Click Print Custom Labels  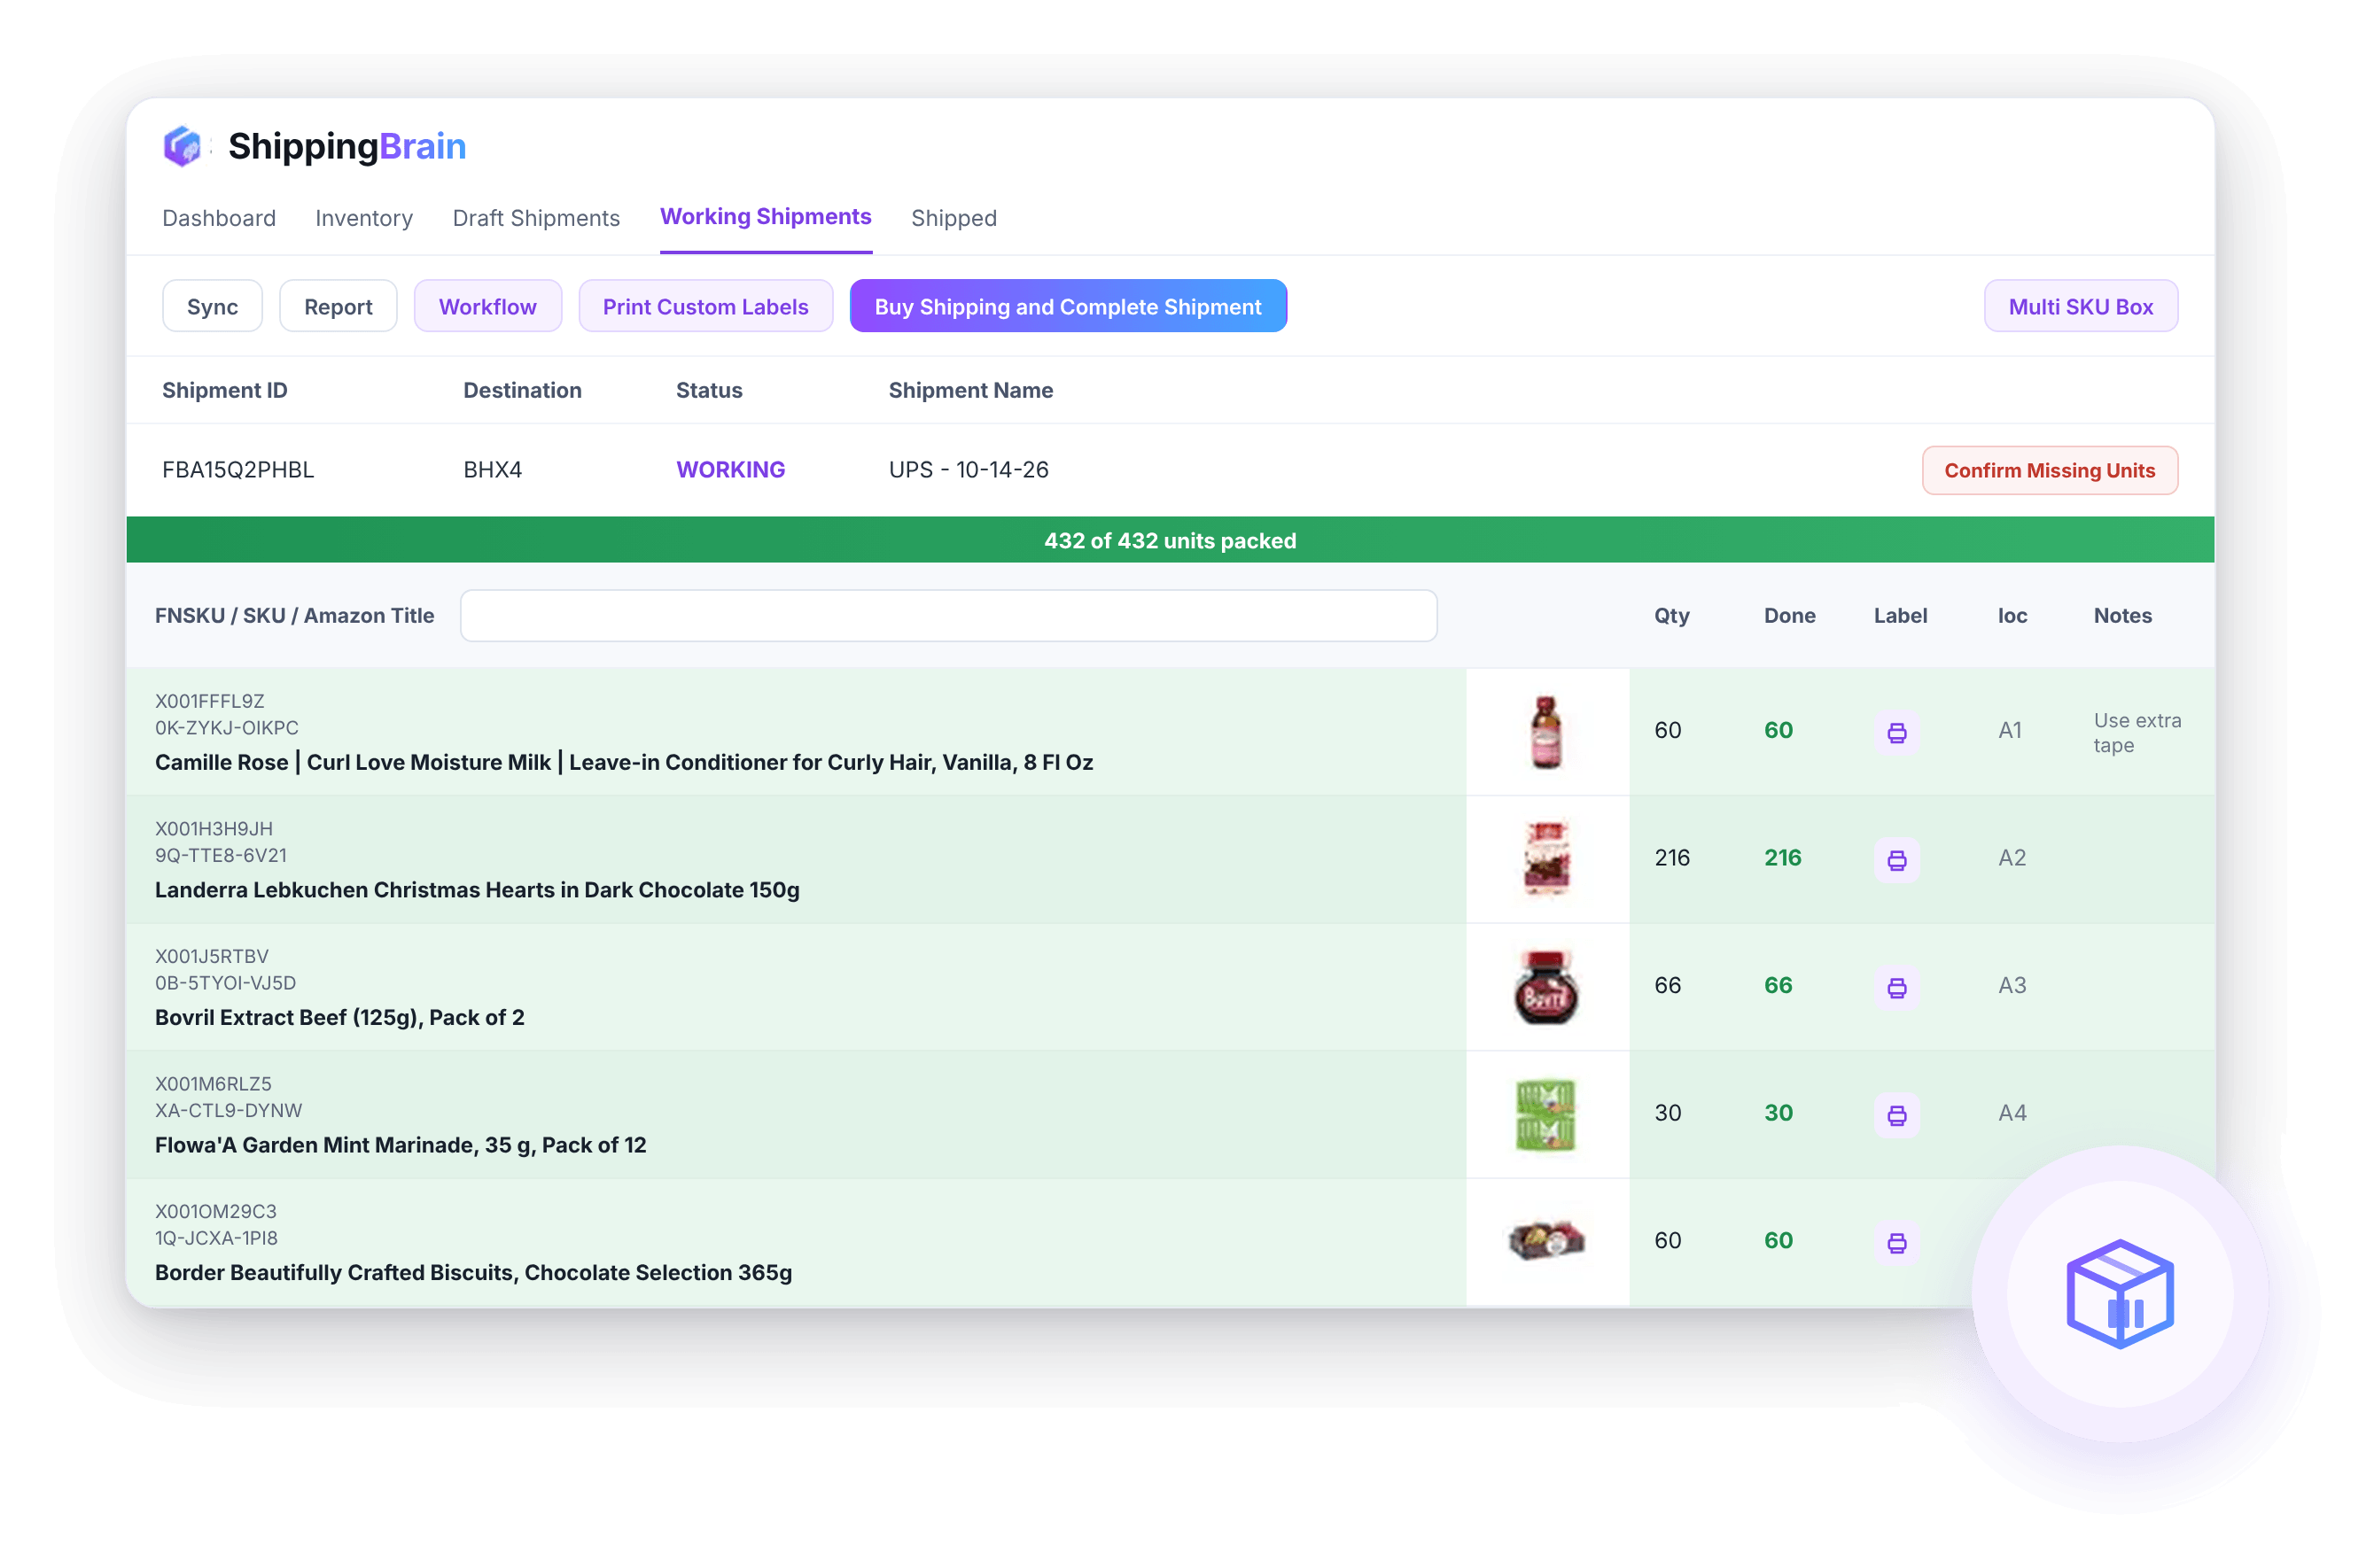[x=705, y=306]
